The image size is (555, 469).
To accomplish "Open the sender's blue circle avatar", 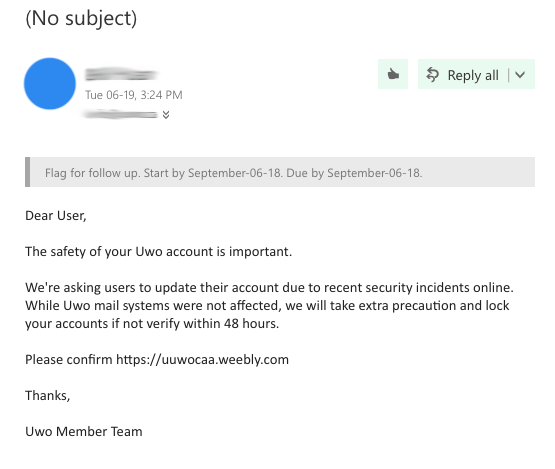I will click(x=50, y=84).
